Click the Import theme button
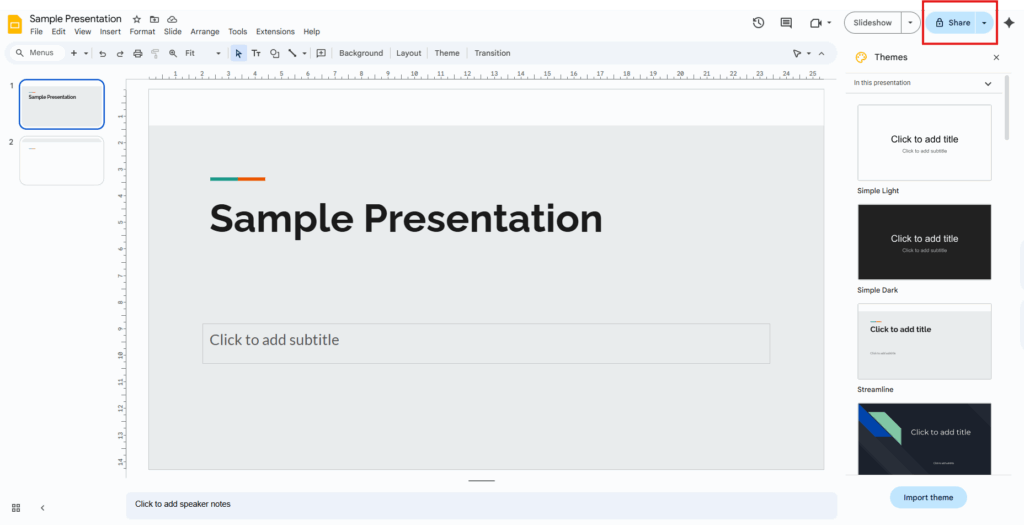 (928, 497)
